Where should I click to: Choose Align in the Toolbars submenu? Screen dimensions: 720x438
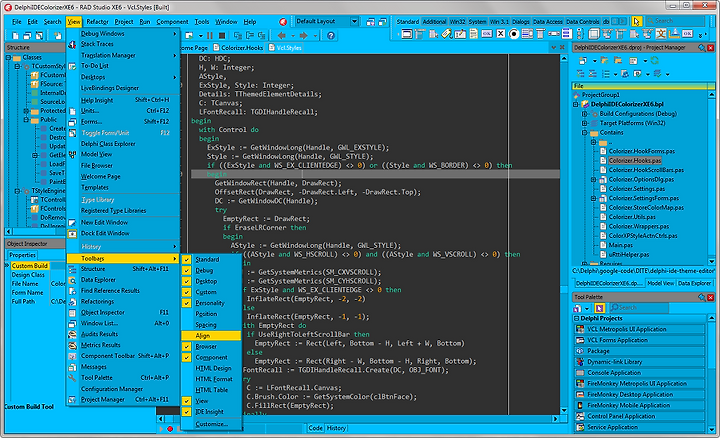[211, 336]
